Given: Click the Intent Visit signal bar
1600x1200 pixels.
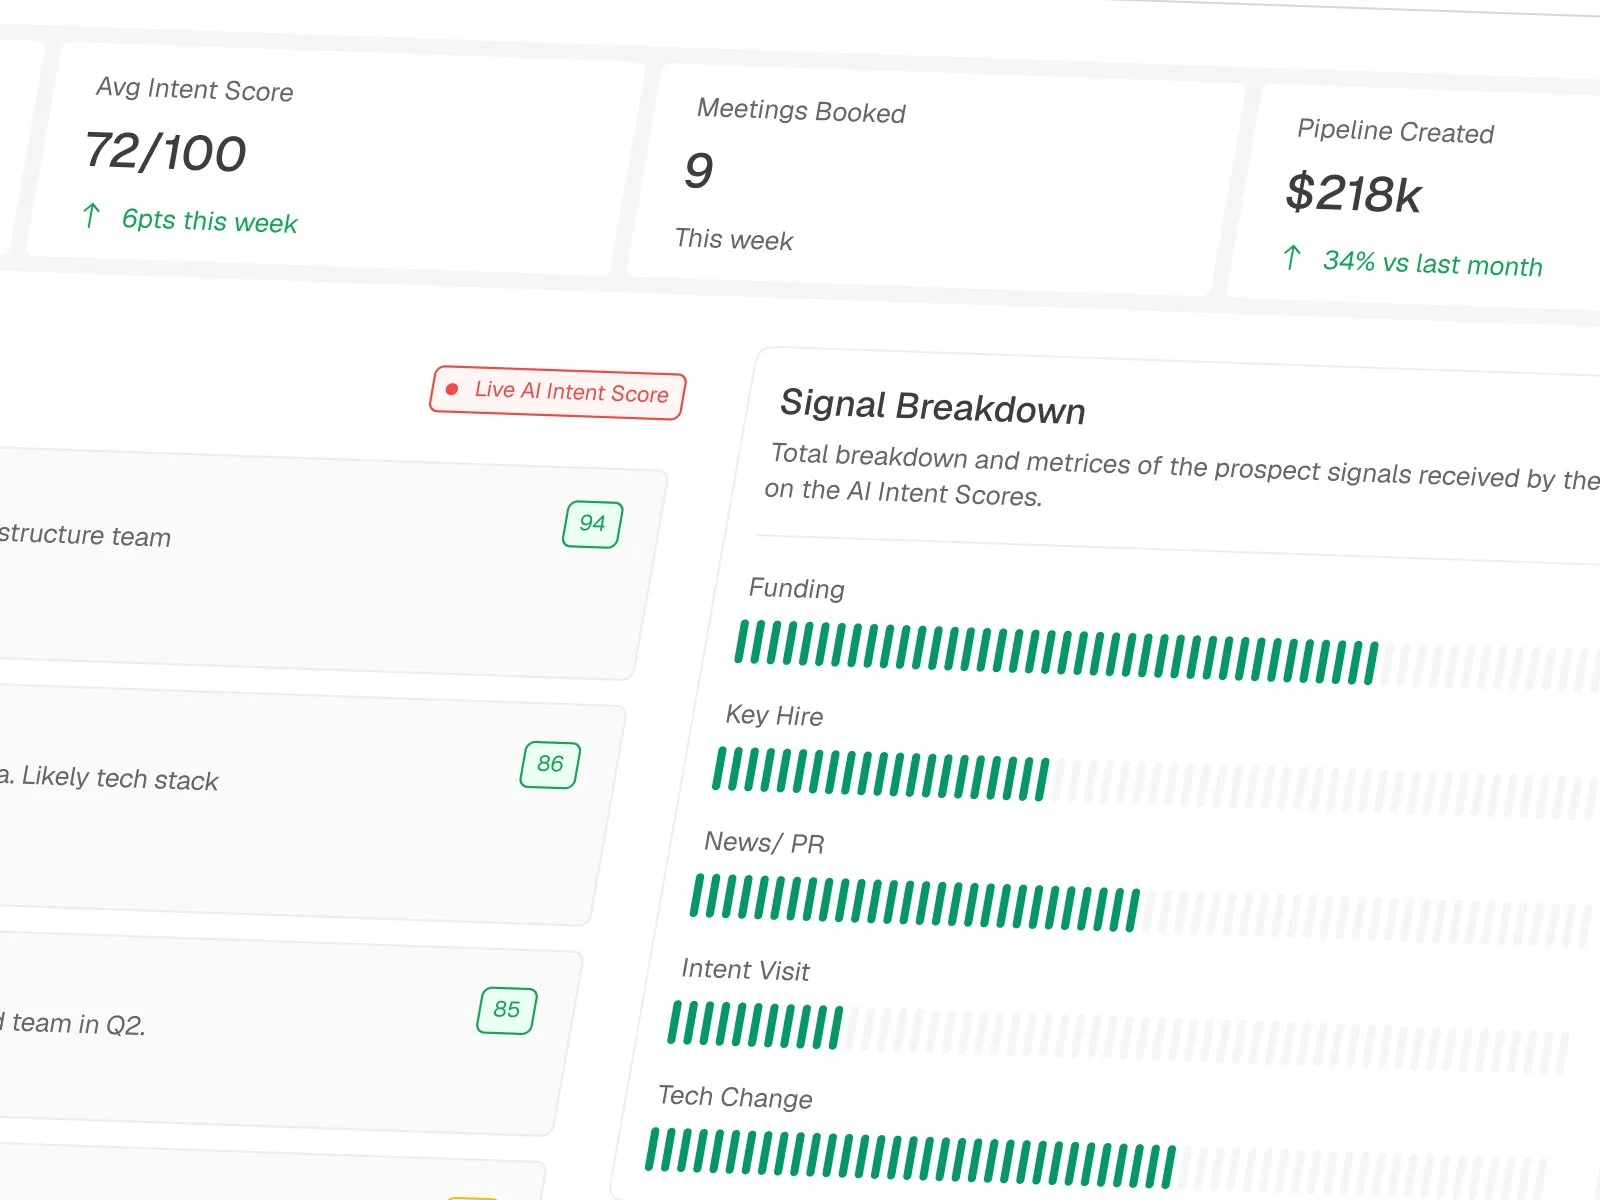Looking at the screenshot, I should [1117, 1036].
